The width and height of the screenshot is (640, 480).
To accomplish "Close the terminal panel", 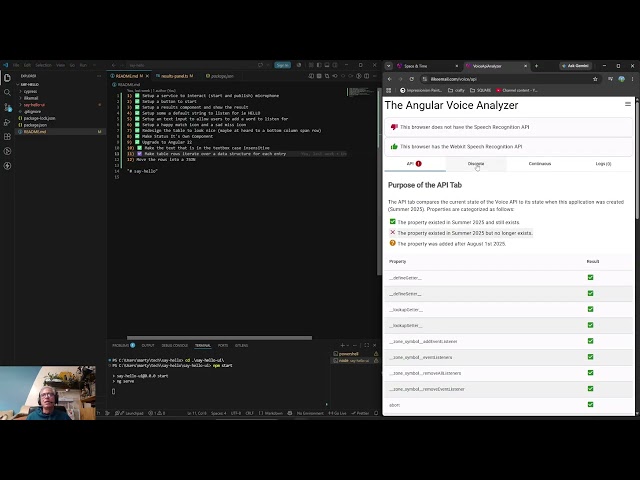I will click(x=375, y=345).
